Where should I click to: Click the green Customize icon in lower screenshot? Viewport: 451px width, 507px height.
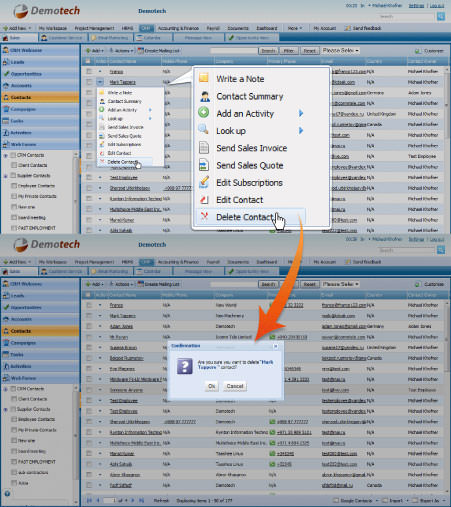417,284
